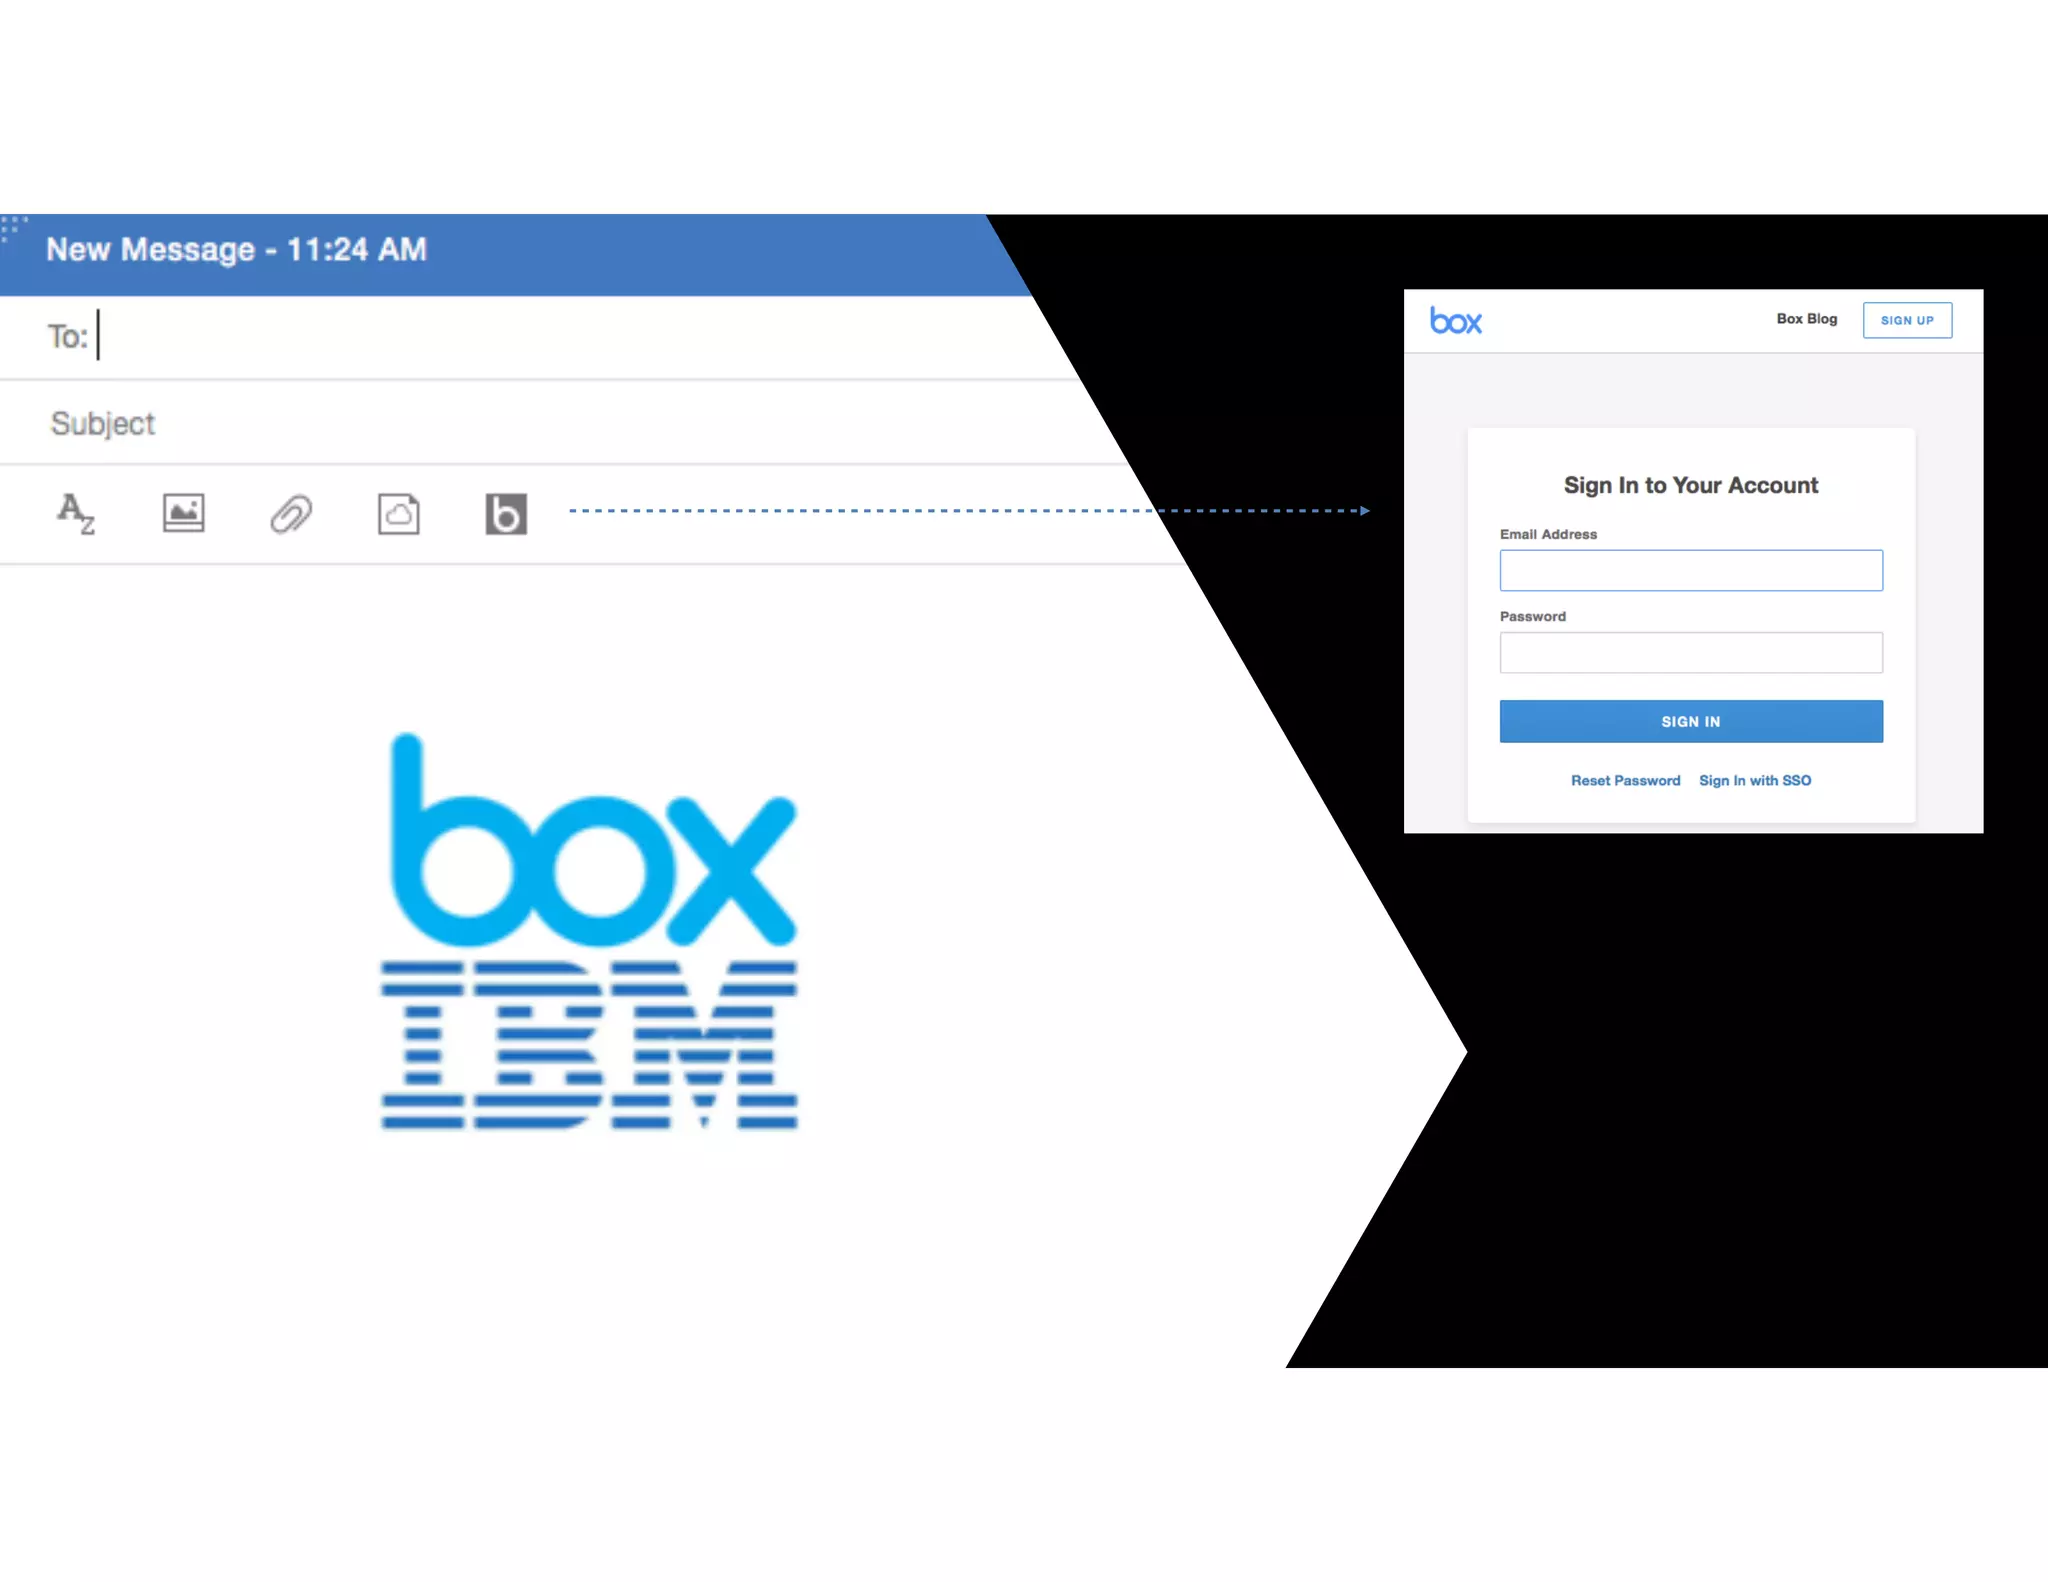Click the cloud file attachment icon
This screenshot has height=1582, width=2048.
pyautogui.click(x=398, y=514)
